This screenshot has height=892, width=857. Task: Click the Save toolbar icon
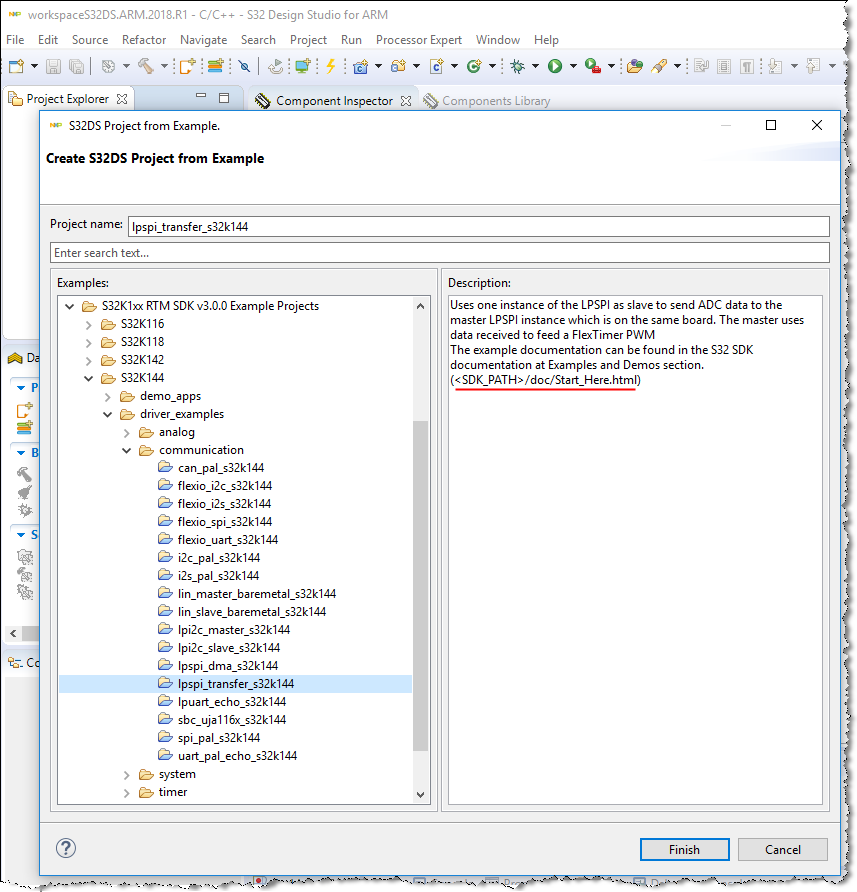coord(53,67)
